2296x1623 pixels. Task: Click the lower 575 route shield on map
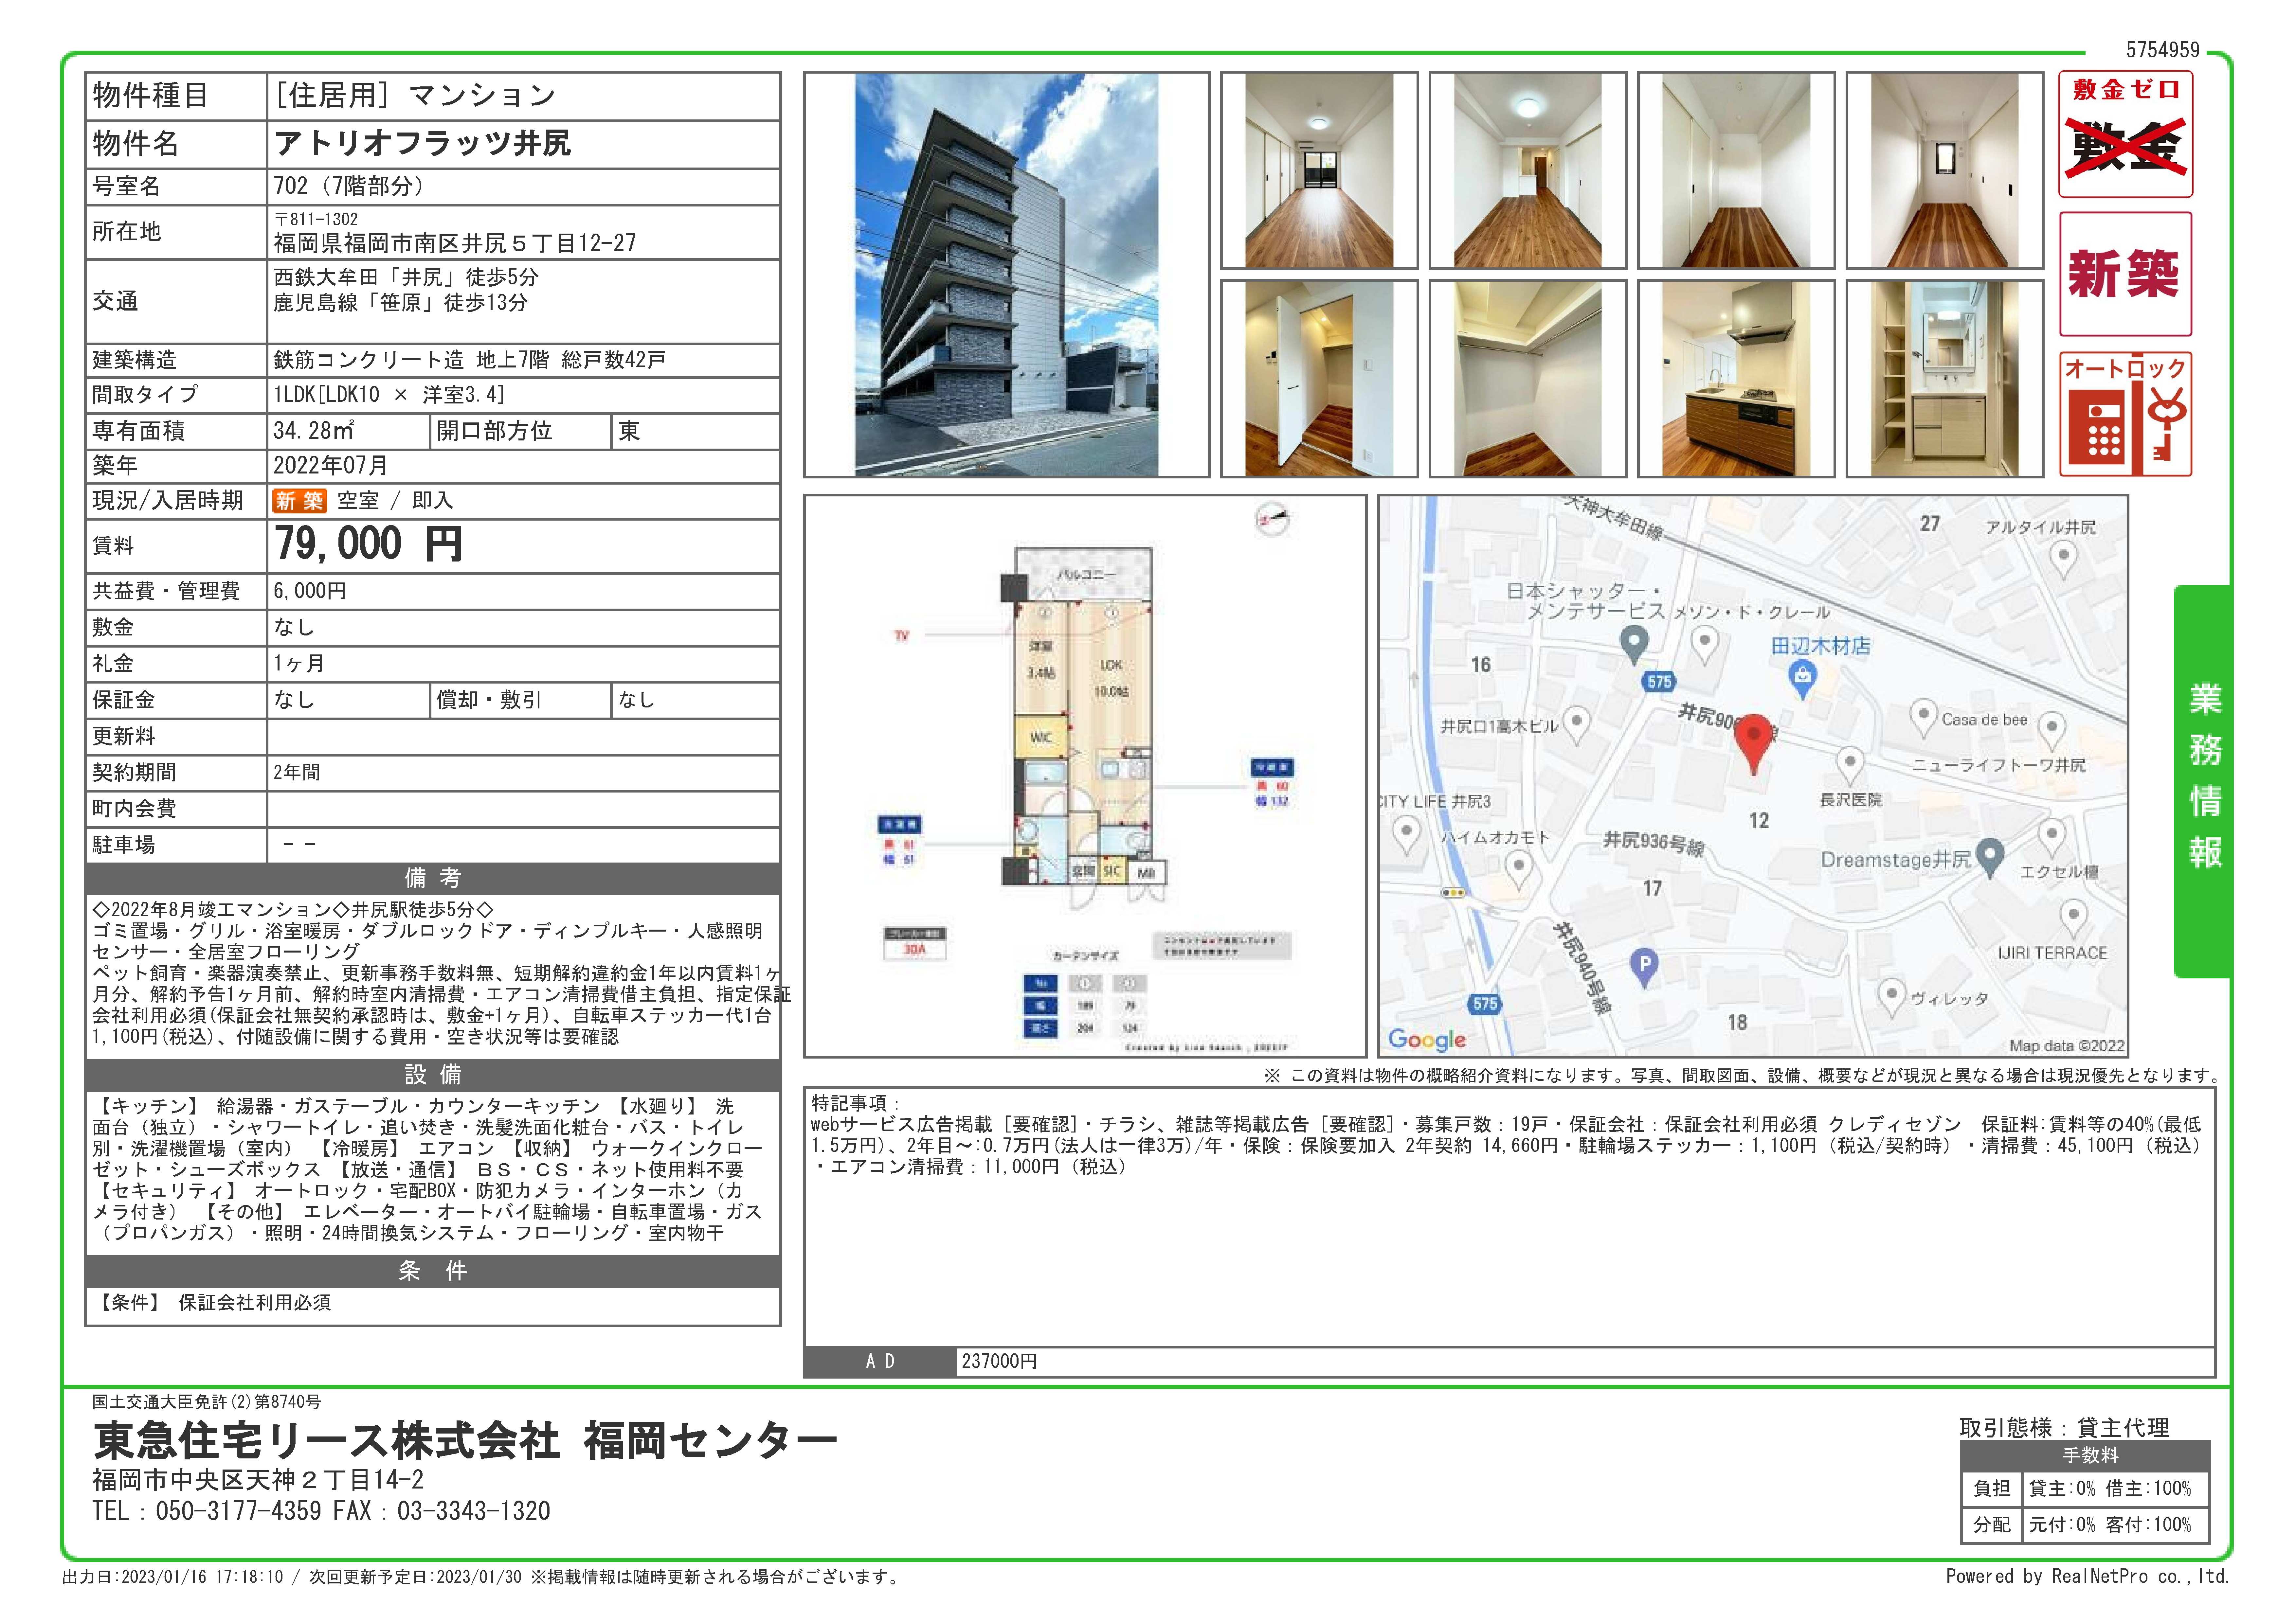click(x=1485, y=1004)
